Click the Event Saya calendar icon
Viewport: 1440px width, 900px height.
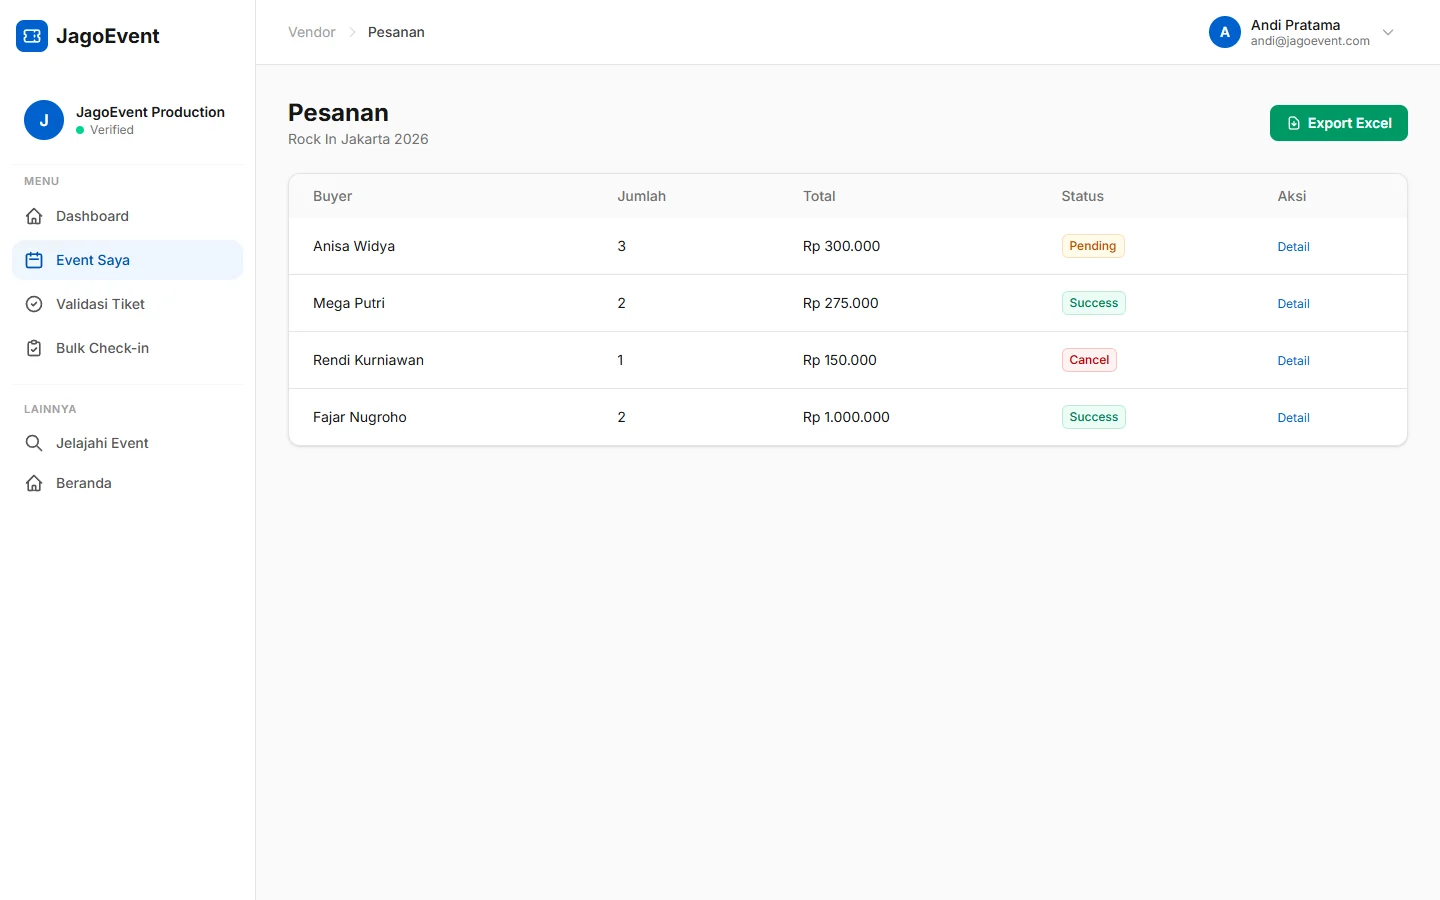pos(34,260)
